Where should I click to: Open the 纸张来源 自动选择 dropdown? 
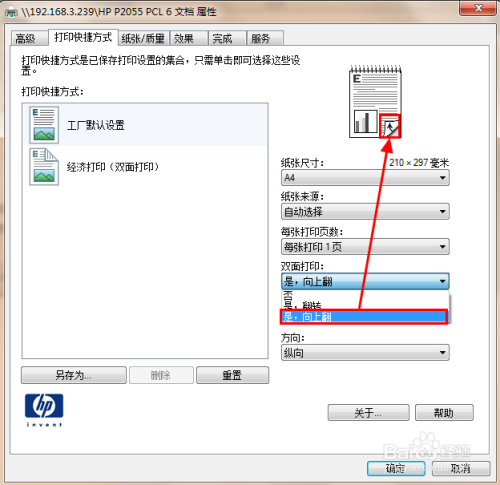[365, 212]
